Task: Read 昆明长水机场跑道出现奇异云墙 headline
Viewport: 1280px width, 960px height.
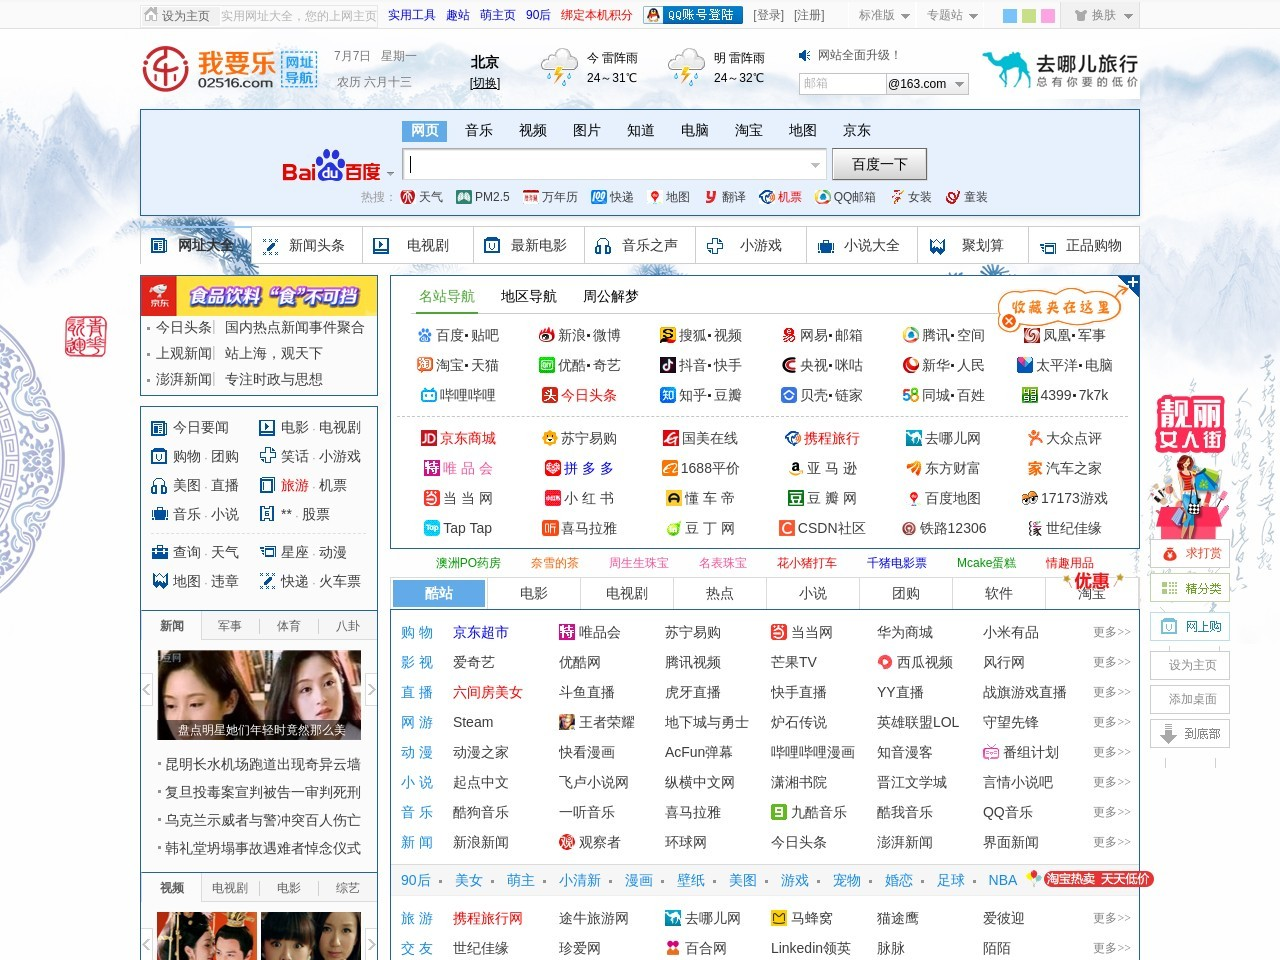Action: 263,764
